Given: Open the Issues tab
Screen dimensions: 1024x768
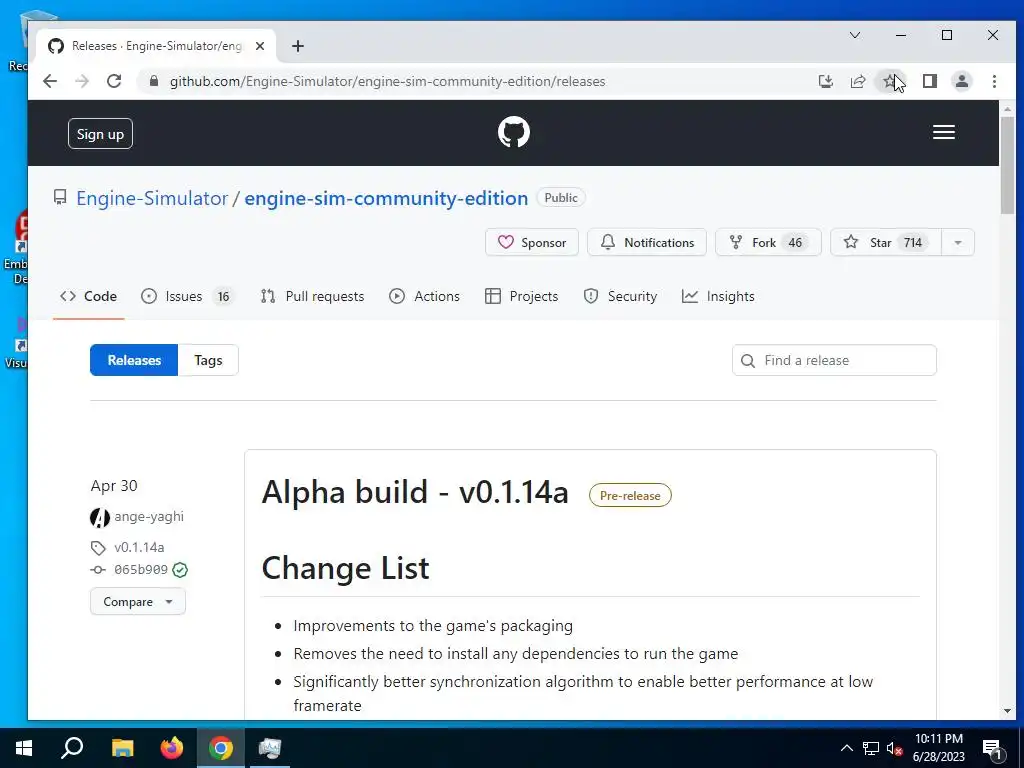Looking at the screenshot, I should point(187,296).
